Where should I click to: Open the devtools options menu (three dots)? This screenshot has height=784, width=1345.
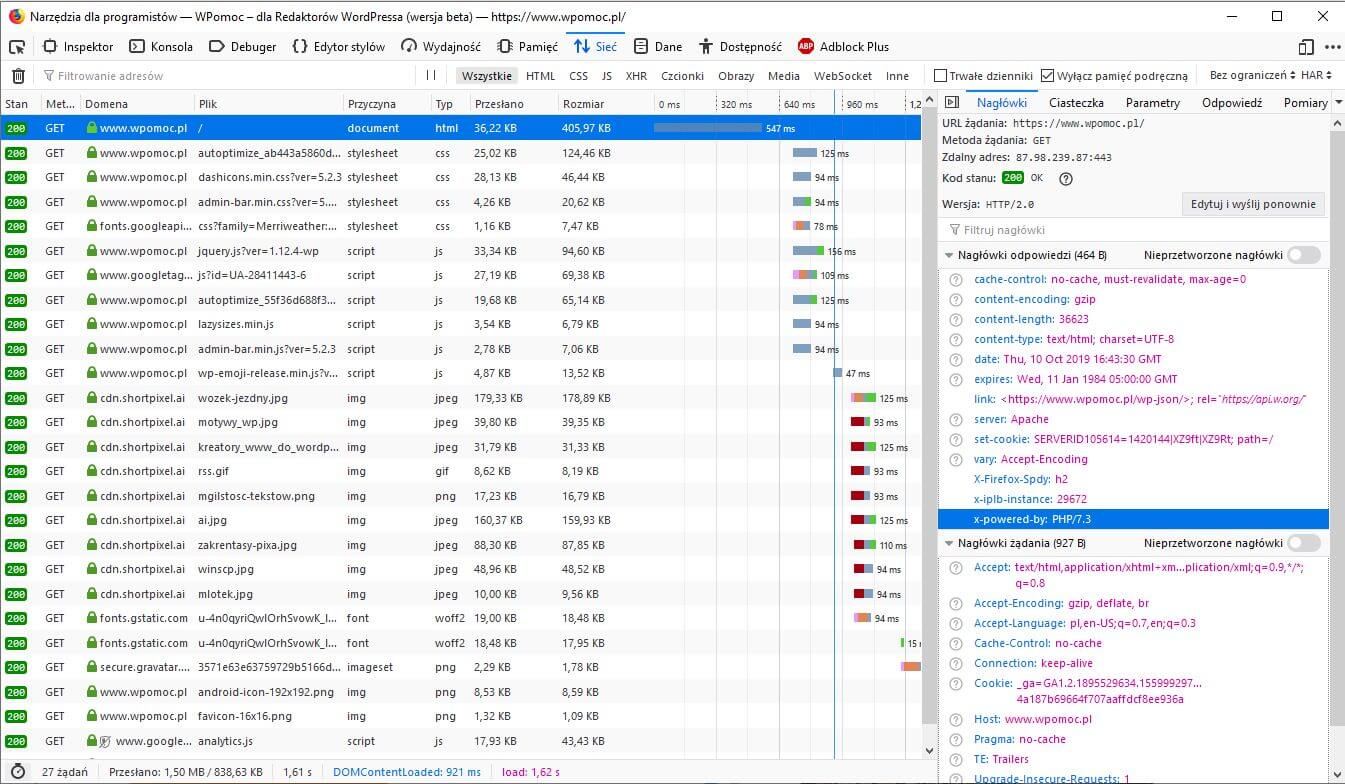click(1332, 47)
